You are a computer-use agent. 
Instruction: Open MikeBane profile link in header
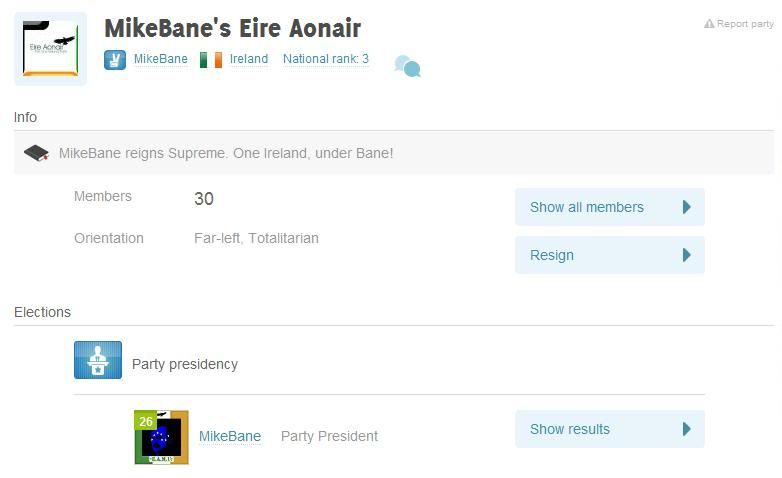click(x=161, y=59)
